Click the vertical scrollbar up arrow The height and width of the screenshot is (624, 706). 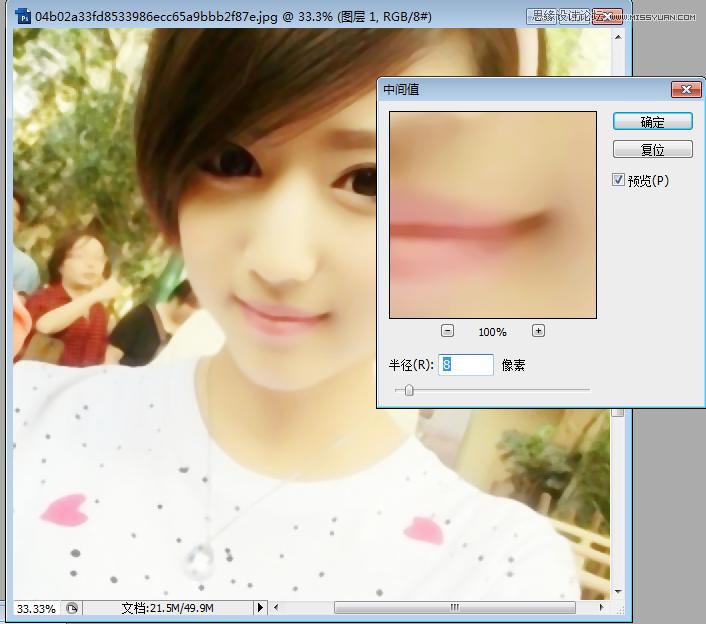click(618, 37)
